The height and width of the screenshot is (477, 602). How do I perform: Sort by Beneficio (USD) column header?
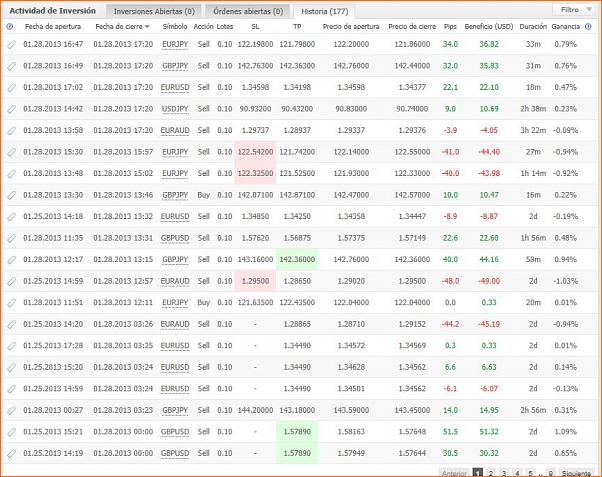click(x=489, y=26)
